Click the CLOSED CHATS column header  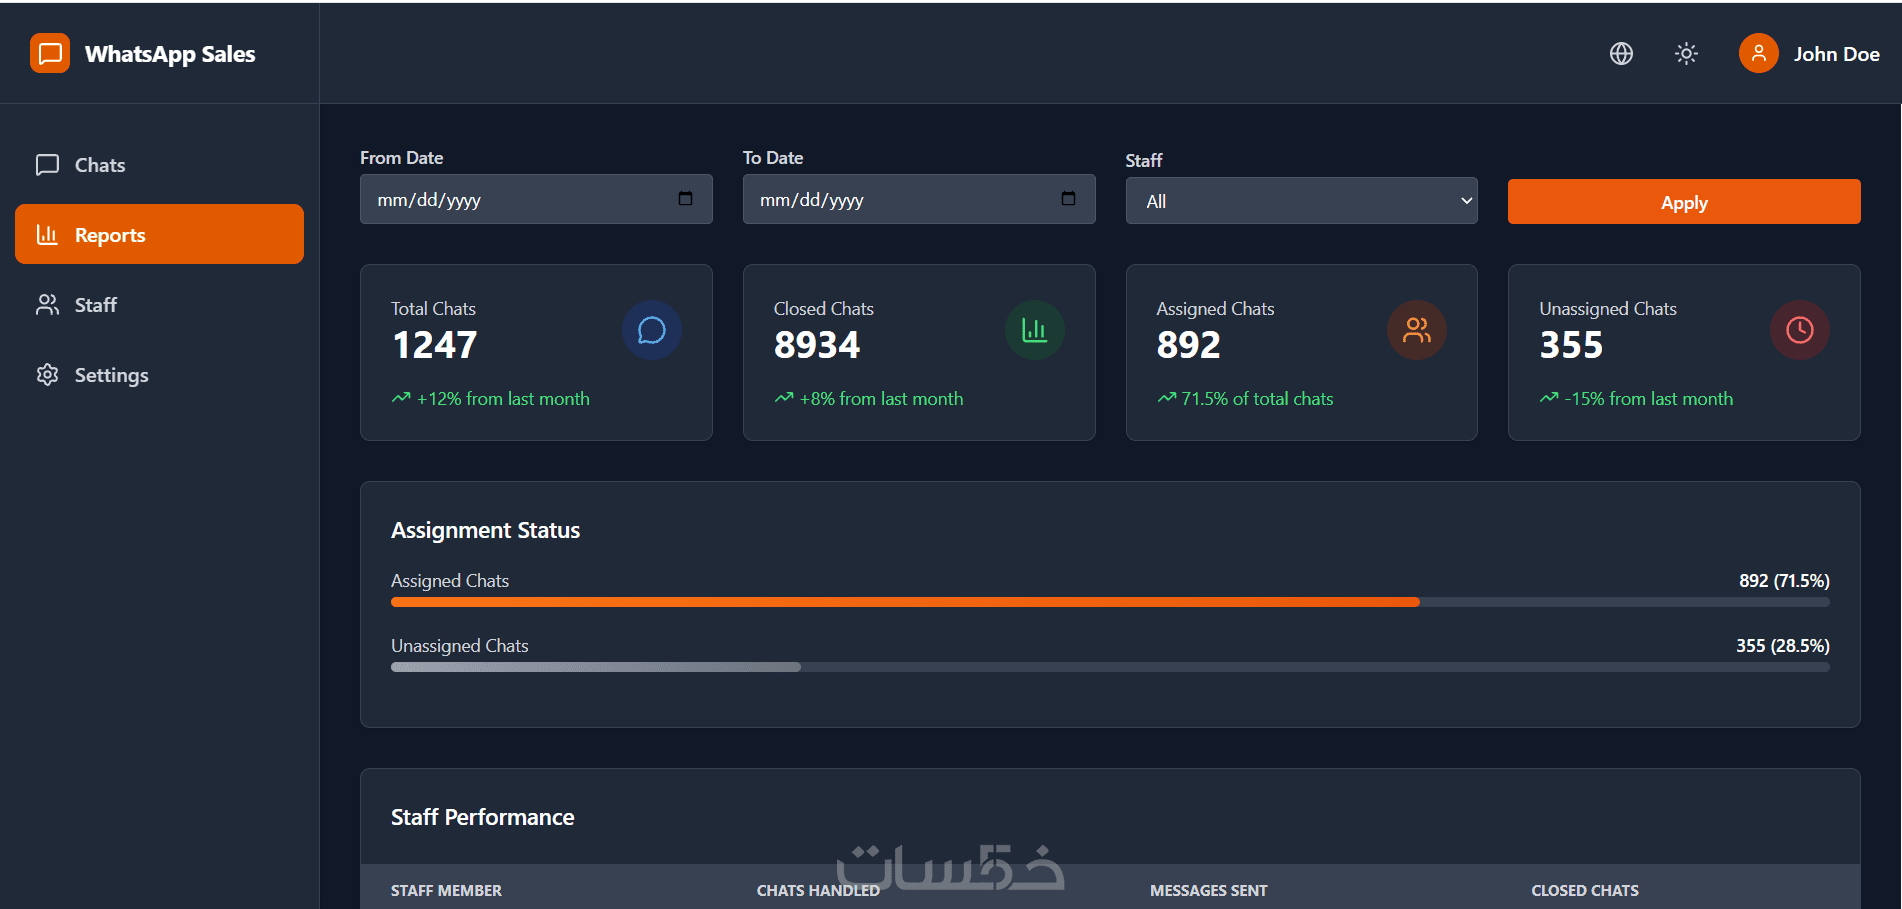coord(1585,890)
